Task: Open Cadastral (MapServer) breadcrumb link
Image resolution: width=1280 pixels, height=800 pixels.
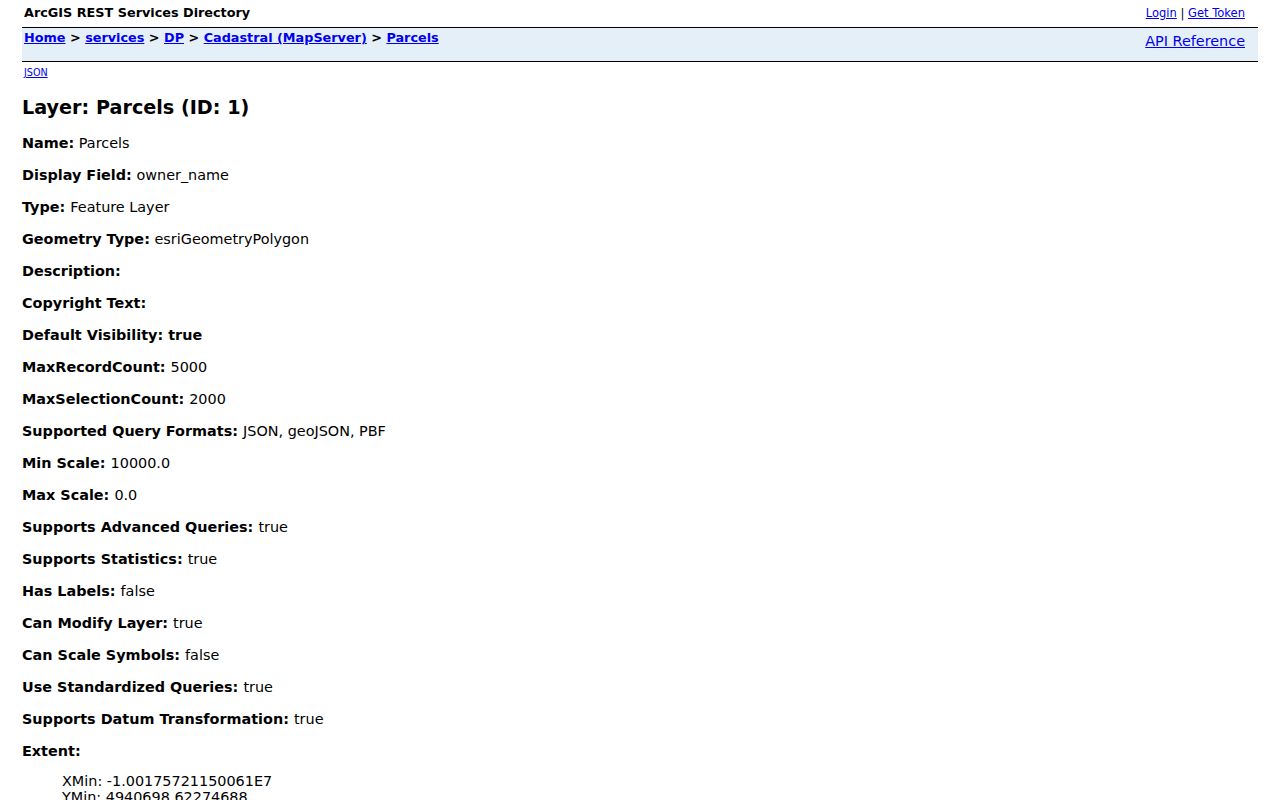Action: click(x=285, y=38)
